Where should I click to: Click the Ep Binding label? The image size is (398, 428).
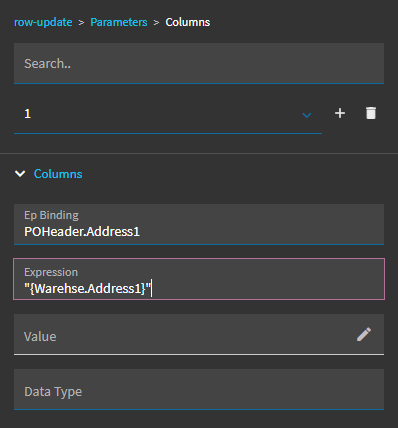click(51, 215)
